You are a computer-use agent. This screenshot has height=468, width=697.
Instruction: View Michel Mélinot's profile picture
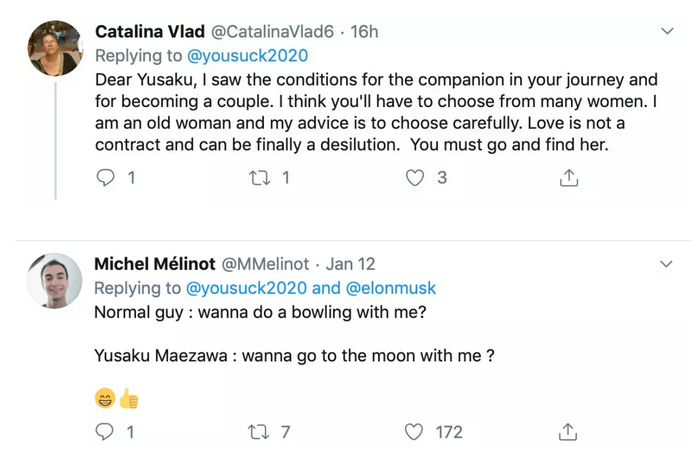point(54,281)
